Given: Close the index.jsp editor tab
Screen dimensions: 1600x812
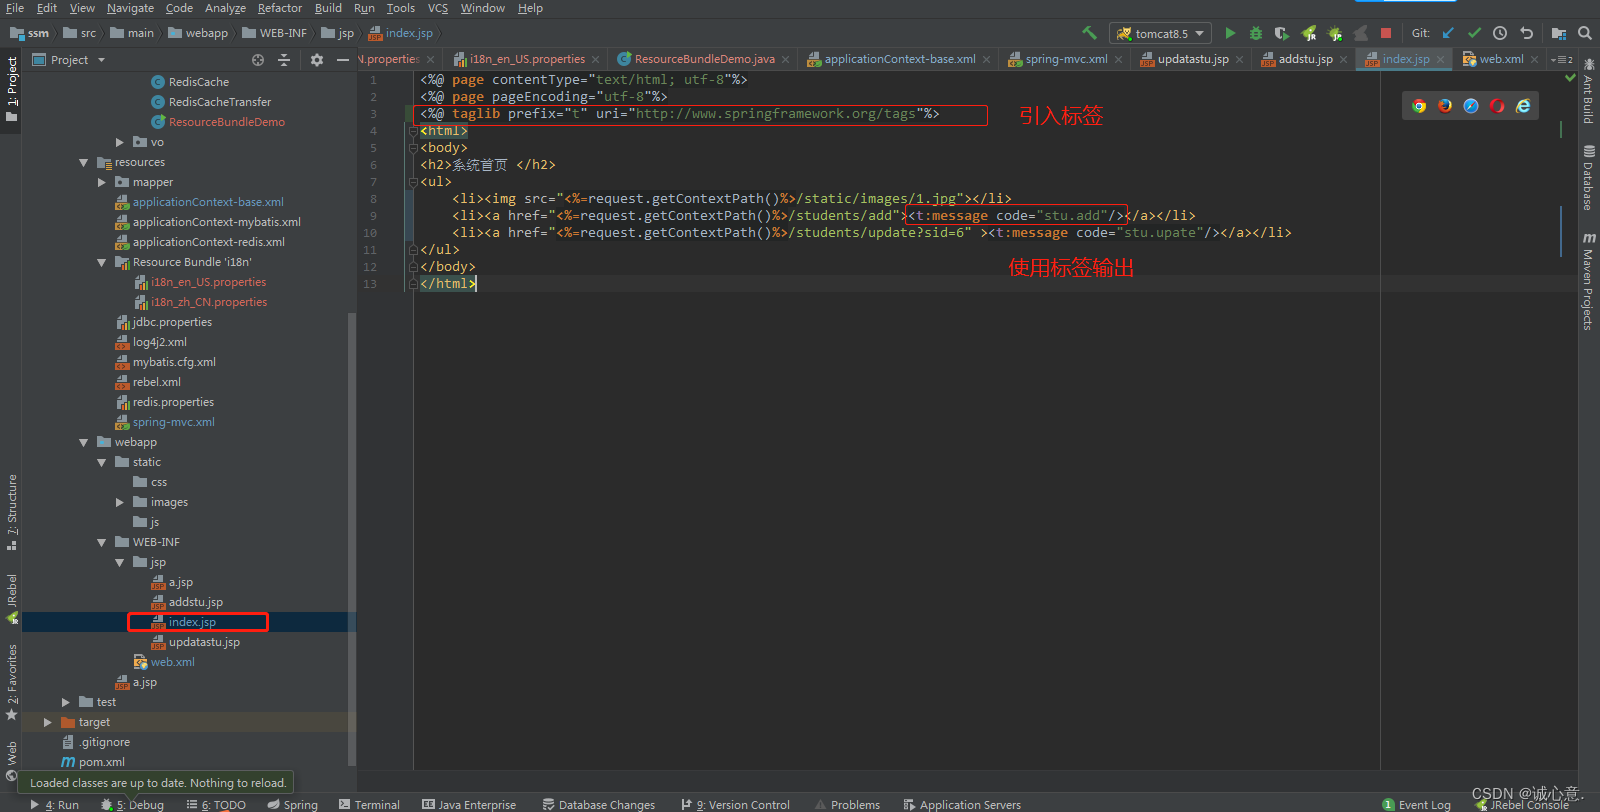Looking at the screenshot, I should point(1441,60).
